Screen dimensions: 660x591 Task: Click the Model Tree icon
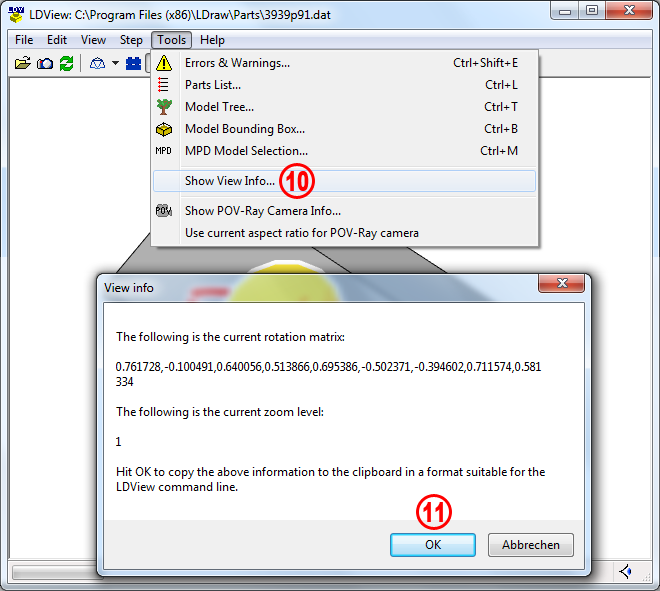tap(164, 107)
